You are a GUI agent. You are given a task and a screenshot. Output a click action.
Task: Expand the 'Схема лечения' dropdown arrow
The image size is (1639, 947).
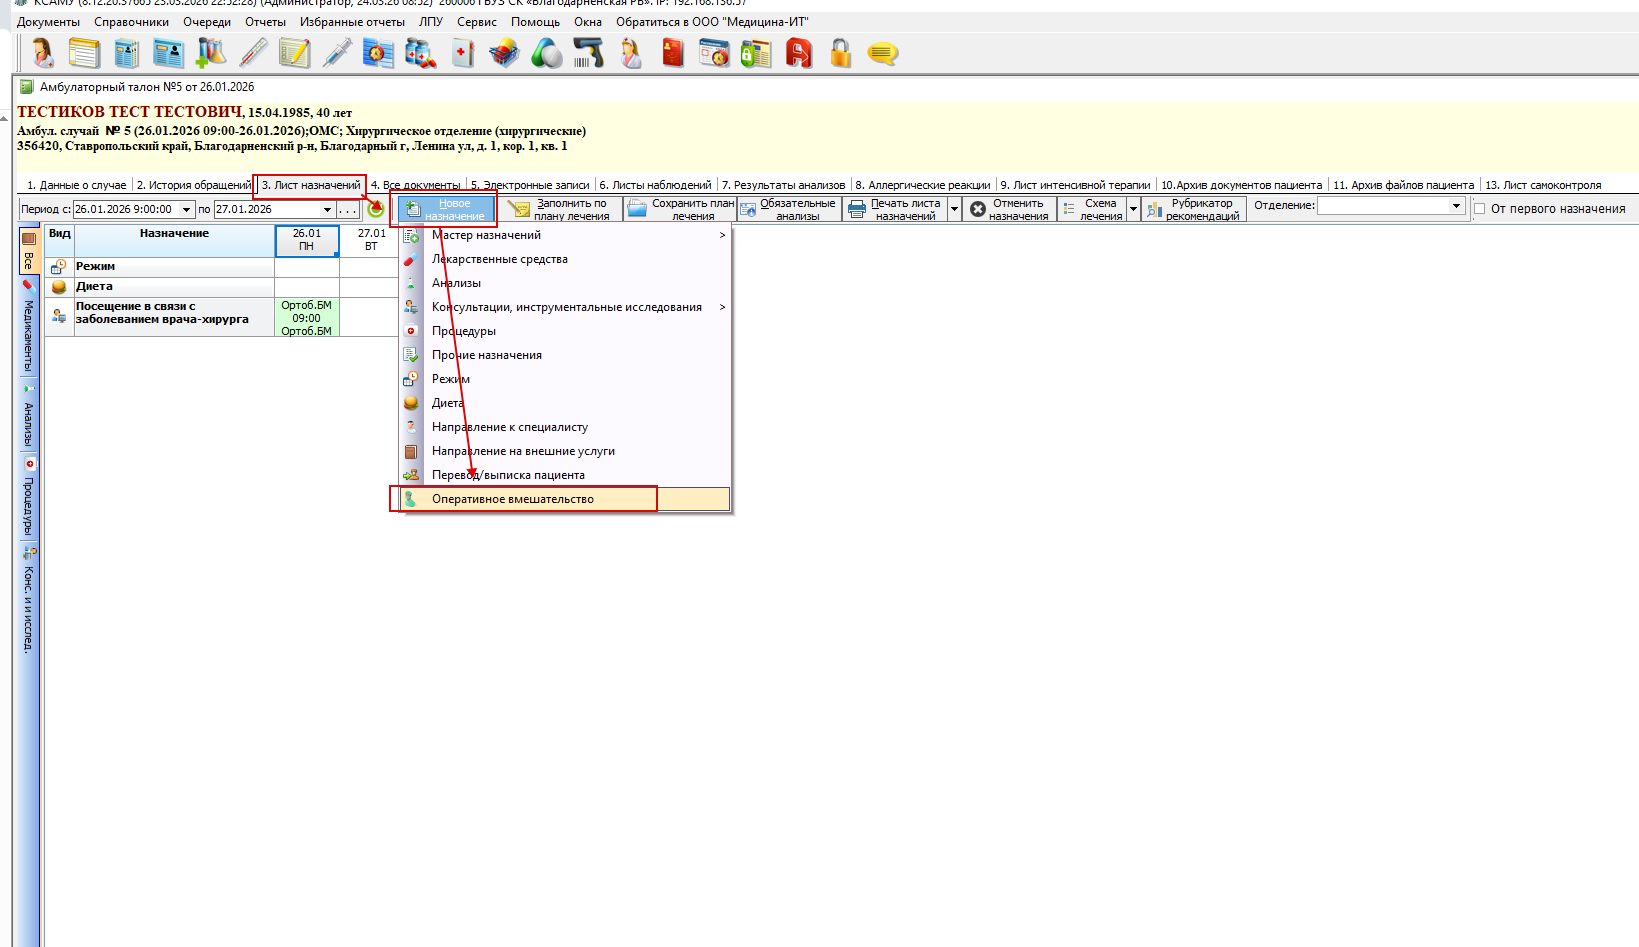[x=1133, y=209]
